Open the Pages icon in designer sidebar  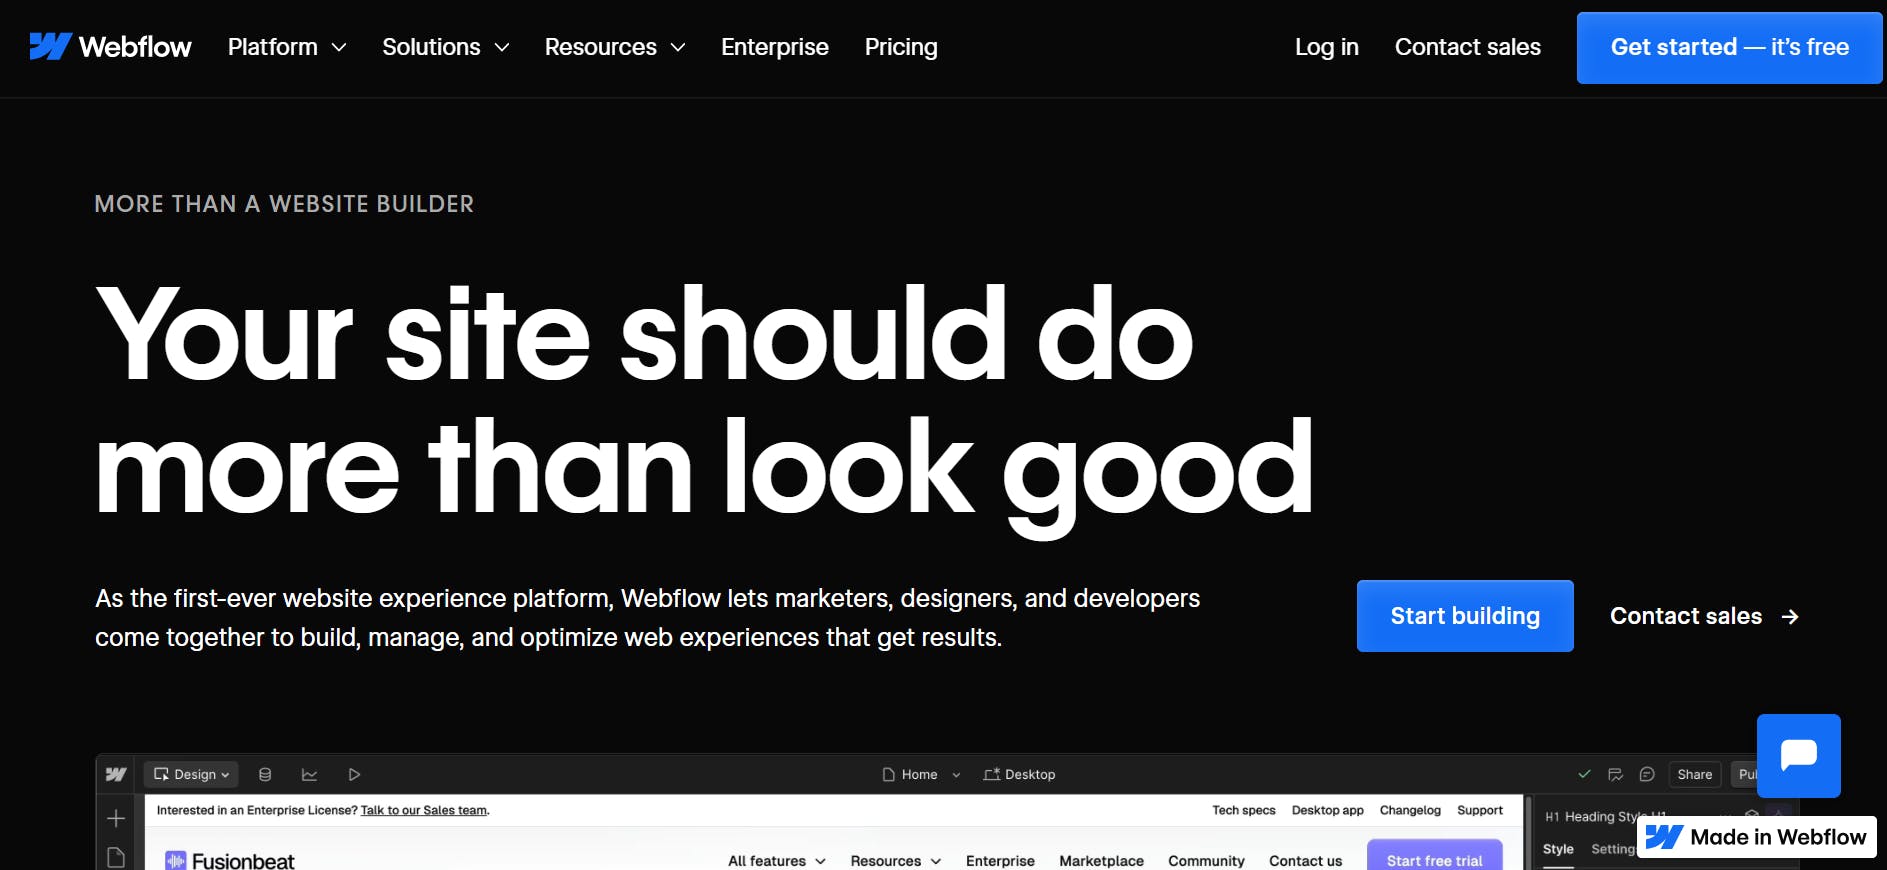[x=116, y=858]
